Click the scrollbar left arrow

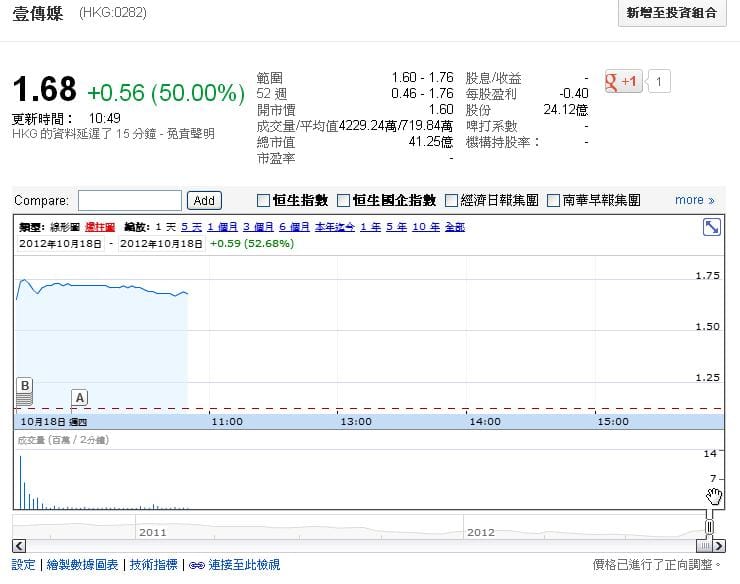19,546
